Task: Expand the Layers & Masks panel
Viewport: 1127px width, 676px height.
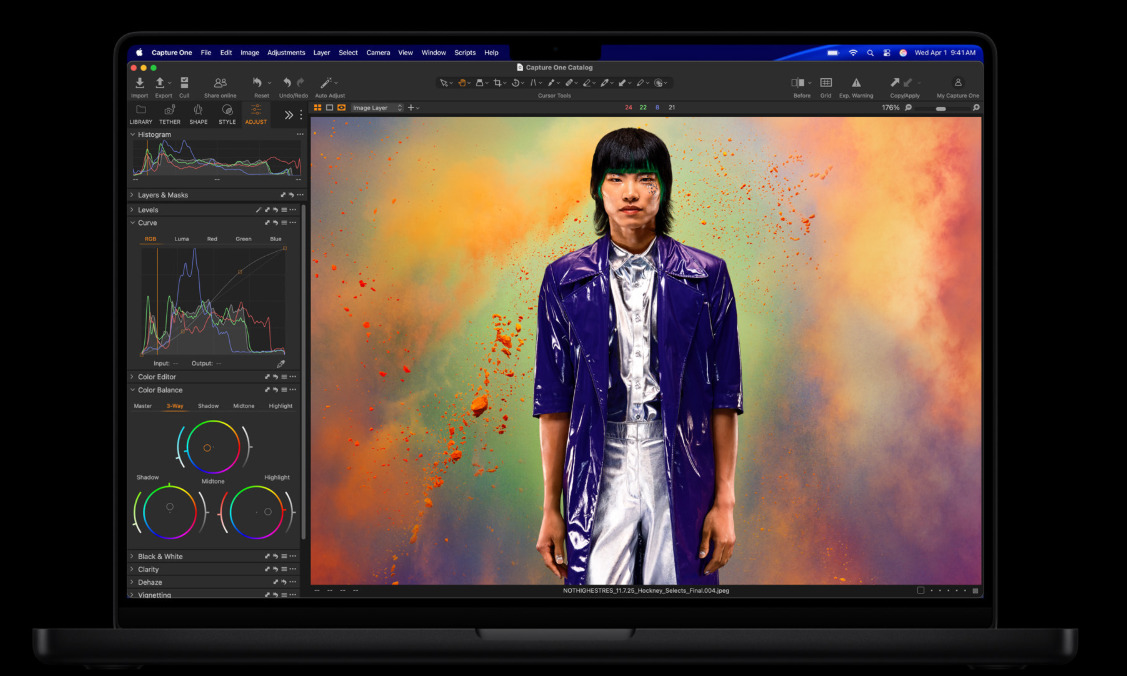Action: pyautogui.click(x=132, y=195)
